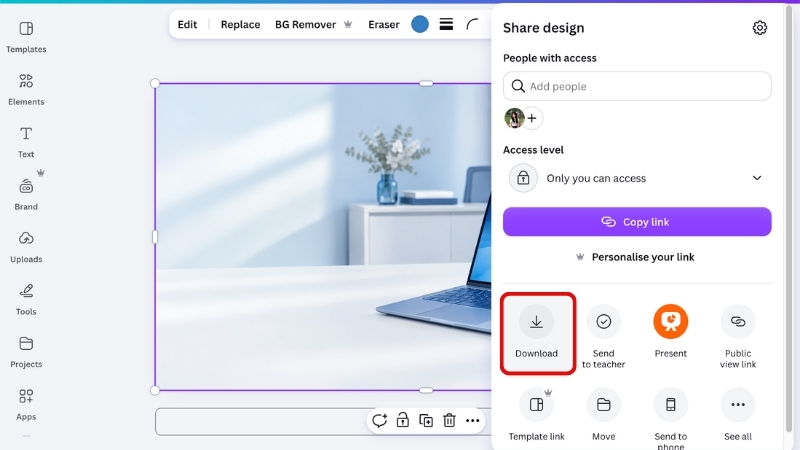
Task: Open the border style lines icon
Action: point(446,24)
